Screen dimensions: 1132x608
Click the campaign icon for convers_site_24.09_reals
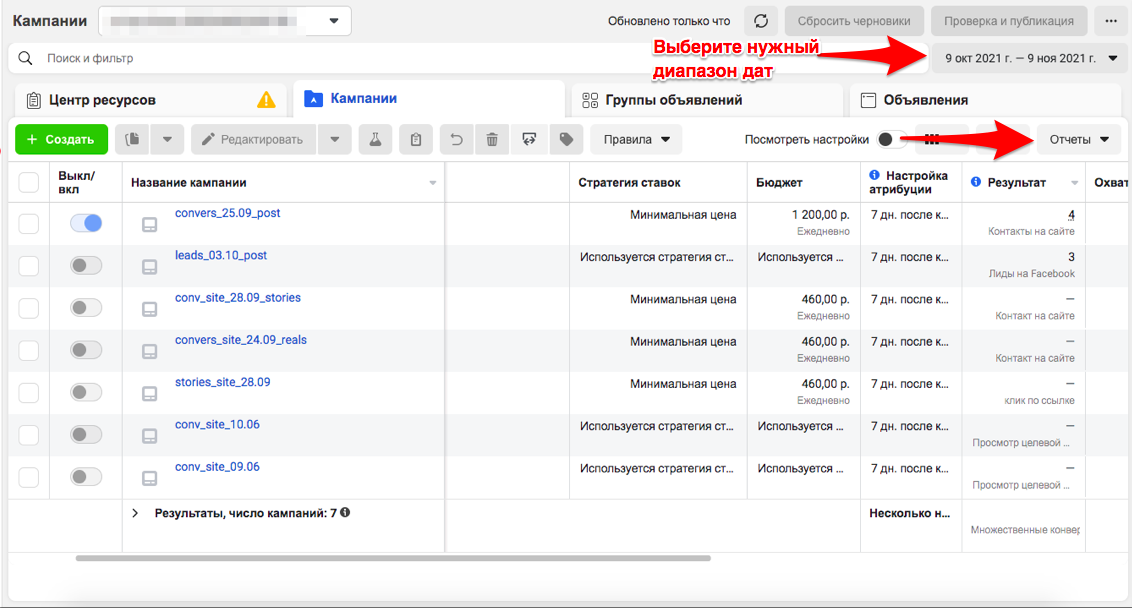[x=149, y=352]
